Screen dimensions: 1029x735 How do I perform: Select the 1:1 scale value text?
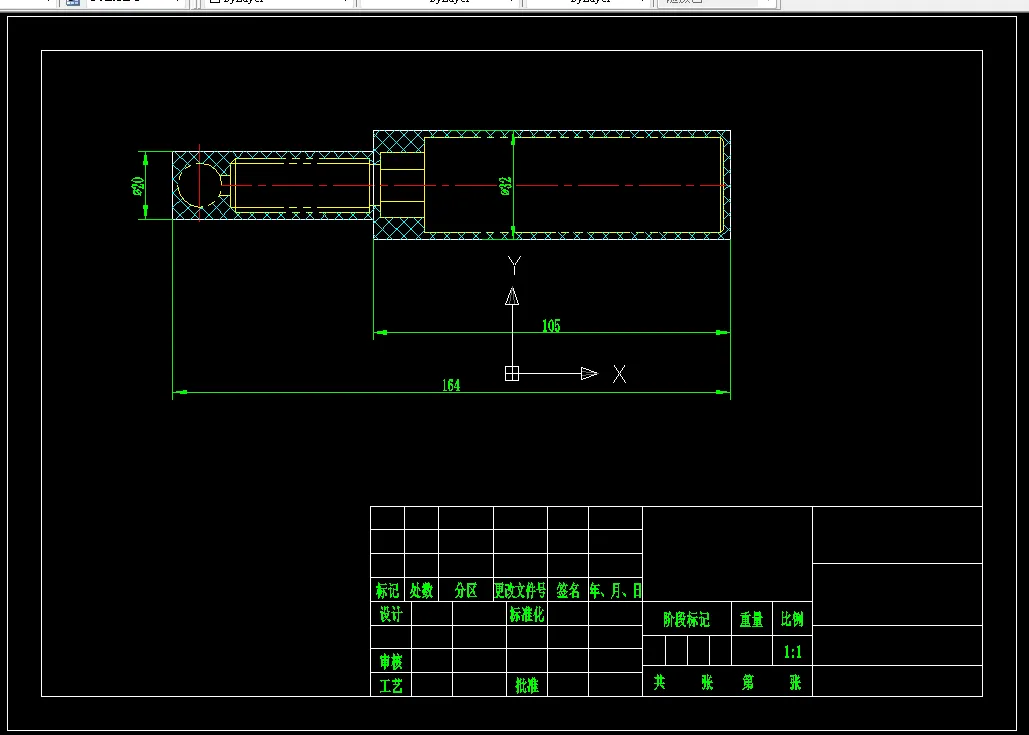pos(792,652)
